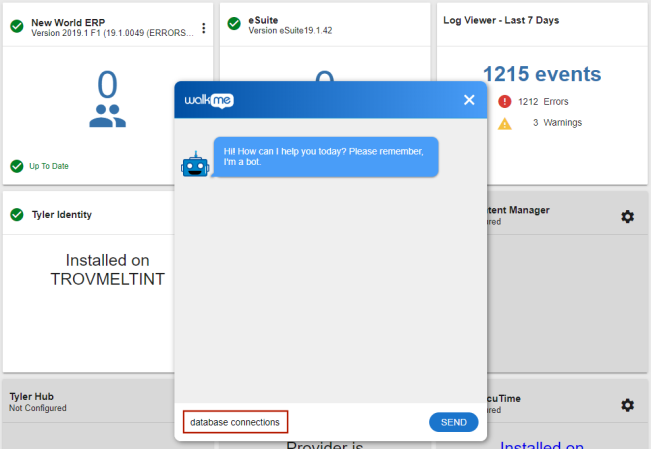Click the bot greeting message bubble
This screenshot has width=651, height=449.
[x=326, y=157]
